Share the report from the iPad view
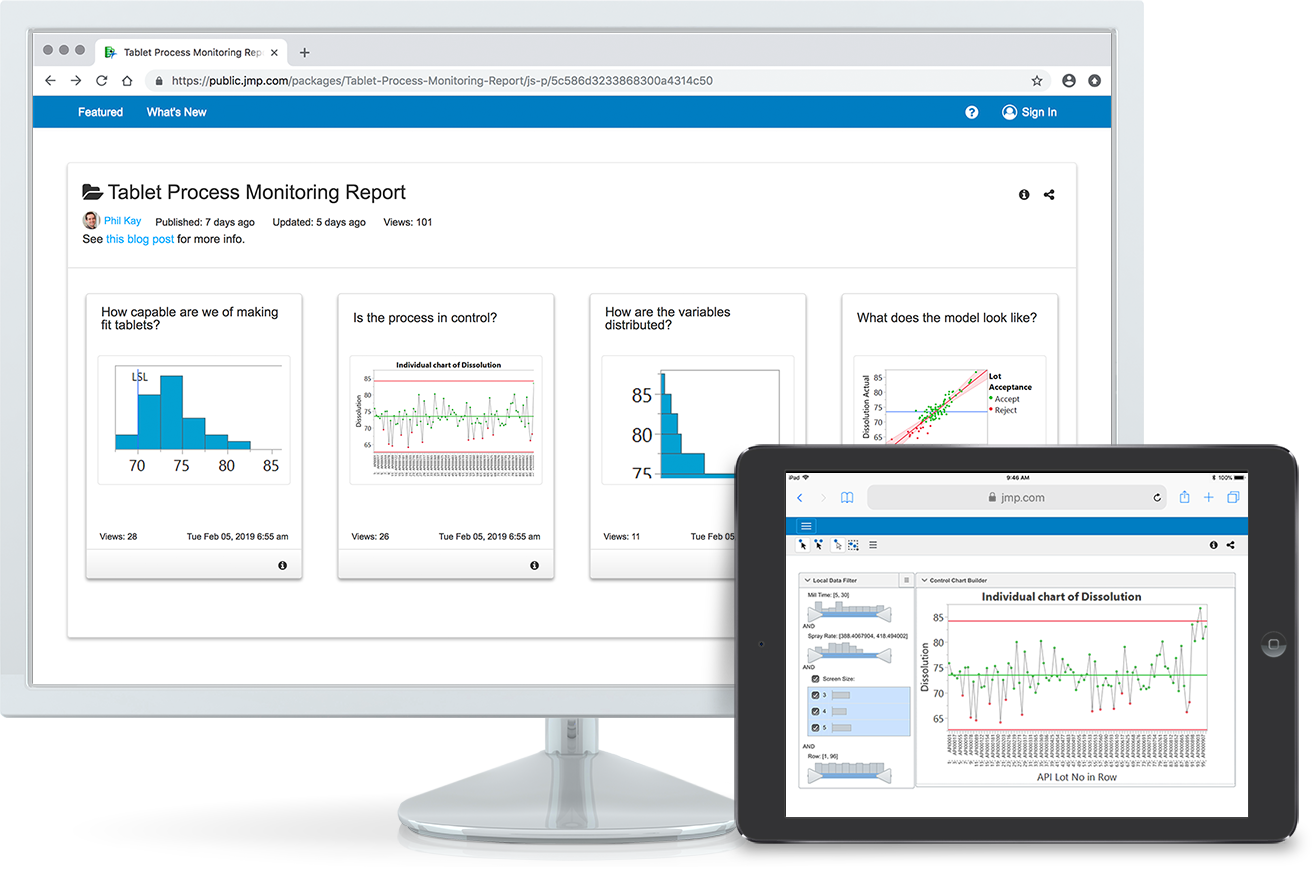Screen dimensions: 1312x887 coord(1230,545)
